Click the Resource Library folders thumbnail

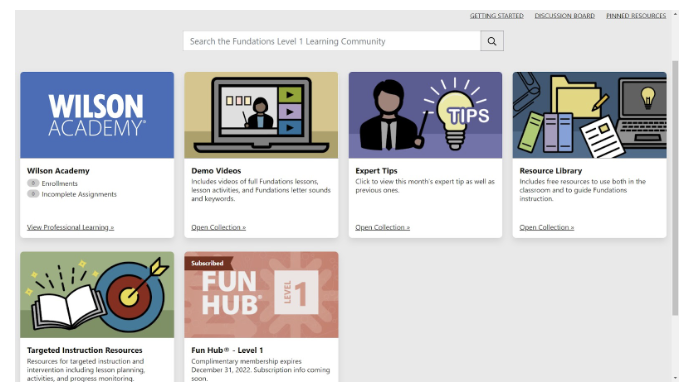(590, 115)
